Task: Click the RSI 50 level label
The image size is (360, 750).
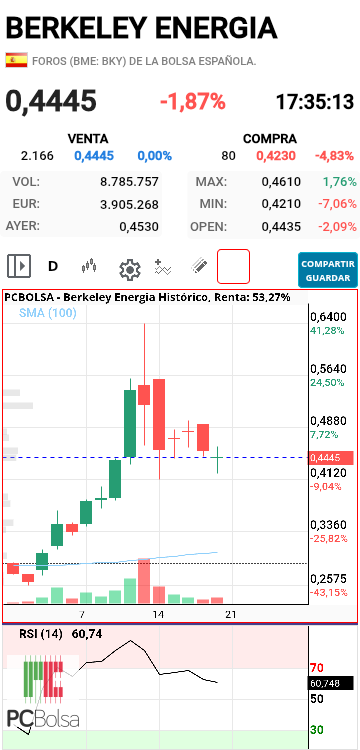Action: pos(317,699)
